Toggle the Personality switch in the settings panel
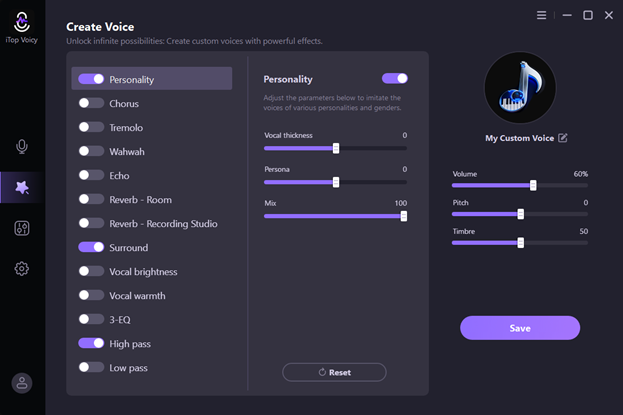 [394, 78]
